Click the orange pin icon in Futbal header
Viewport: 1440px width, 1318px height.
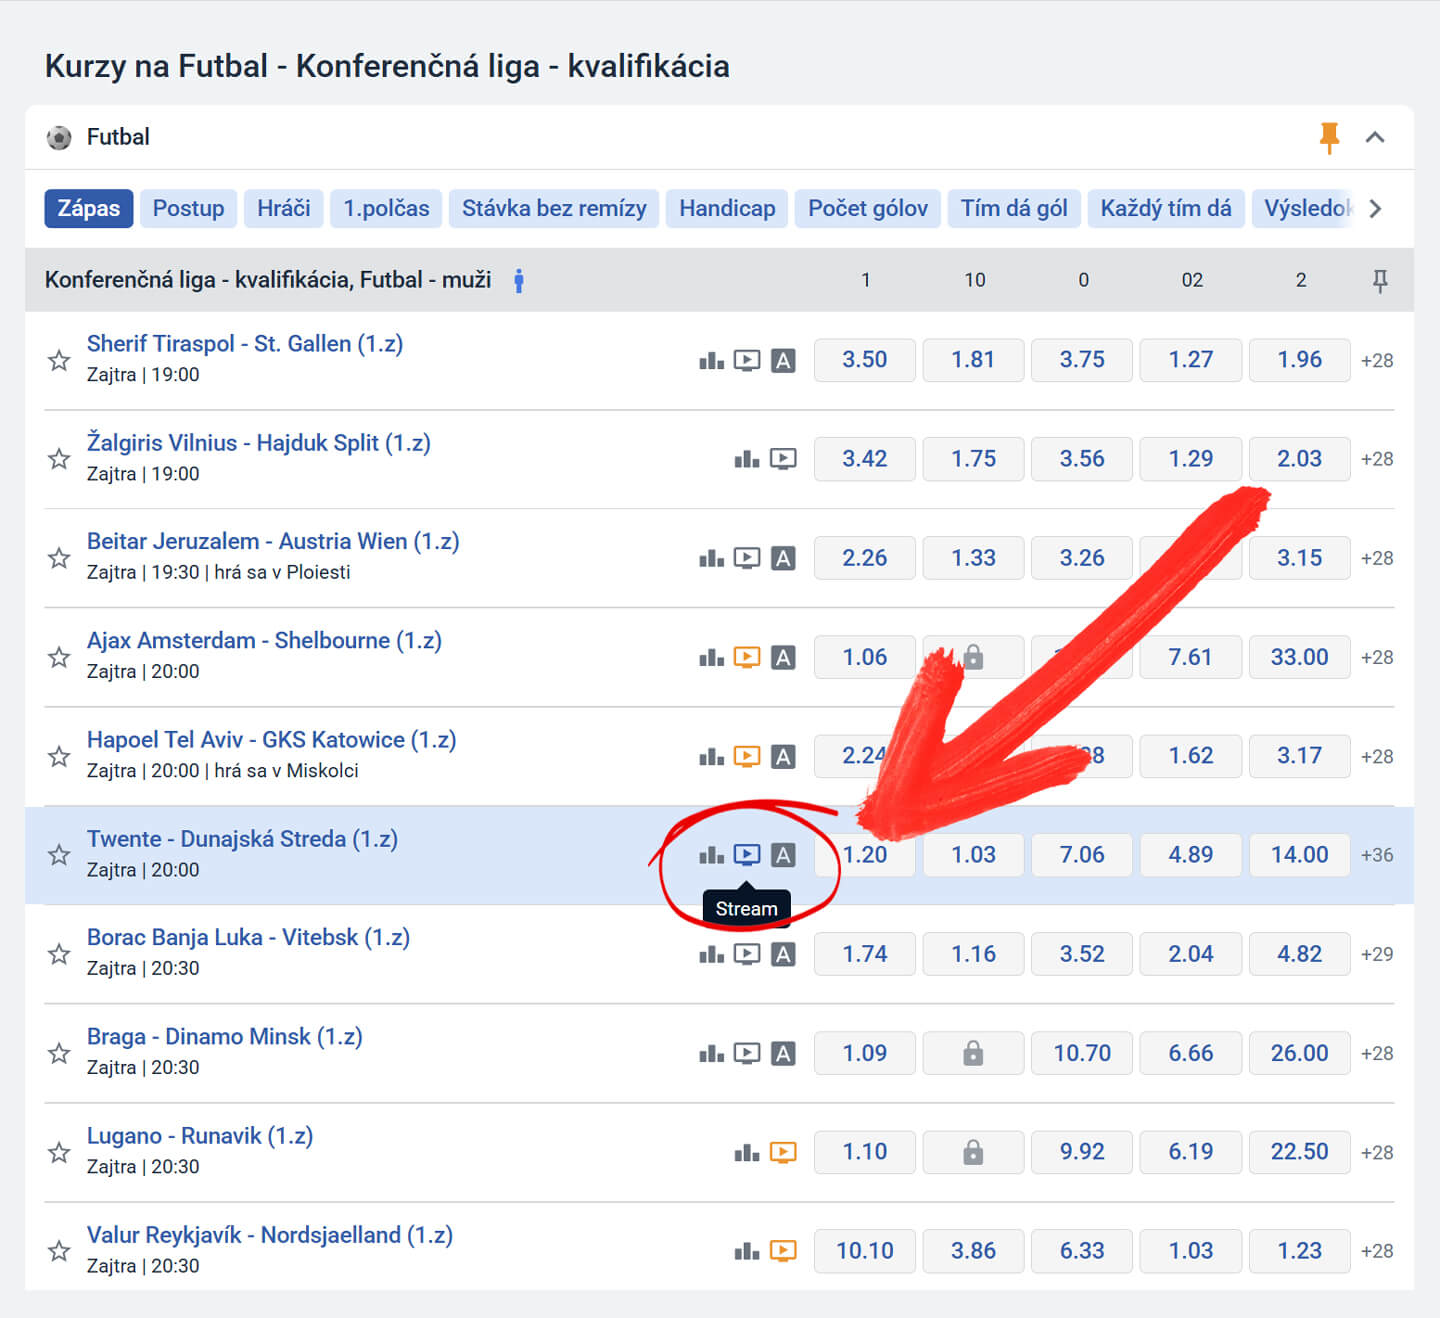(x=1329, y=138)
